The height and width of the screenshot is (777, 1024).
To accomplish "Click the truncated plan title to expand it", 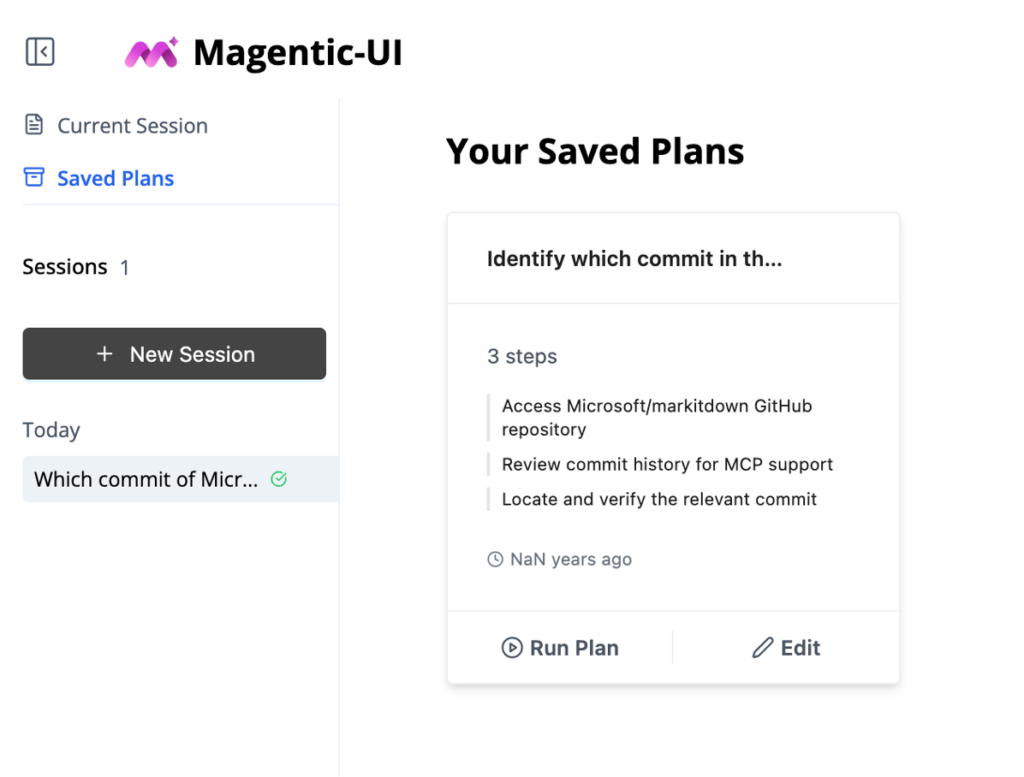I will [x=634, y=258].
